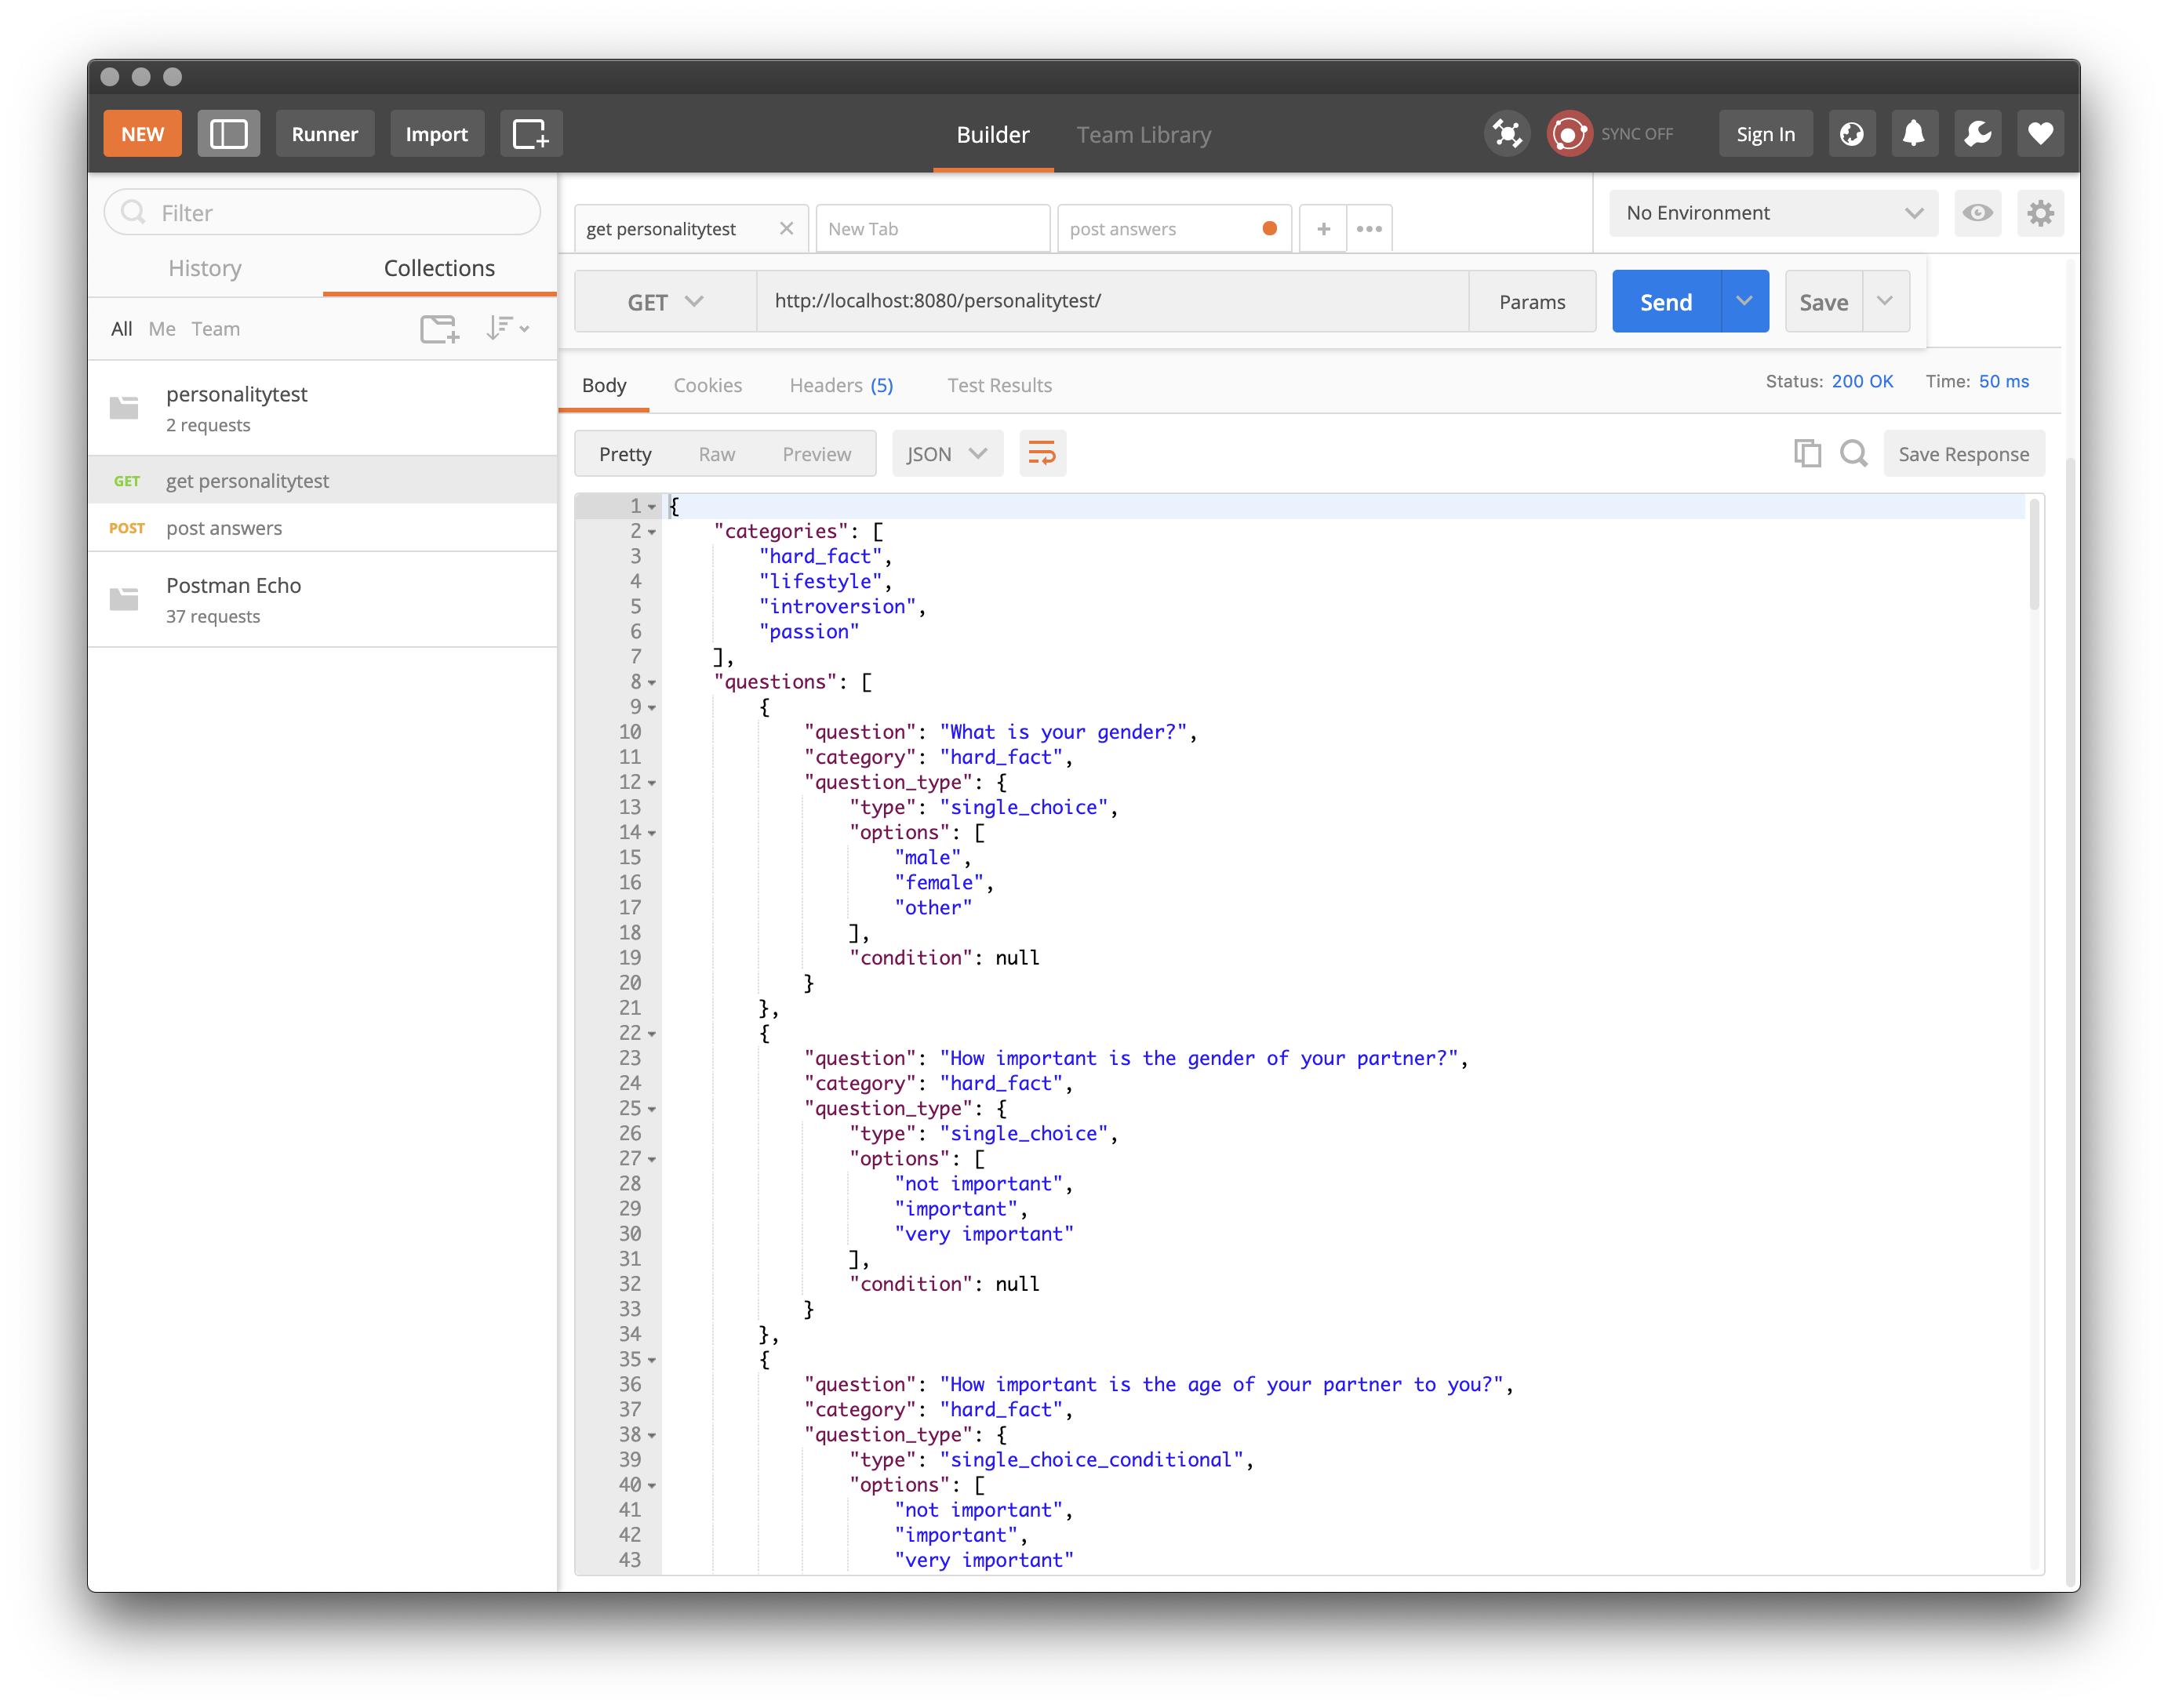Click the request URL field
2168x1708 pixels.
coord(1113,301)
